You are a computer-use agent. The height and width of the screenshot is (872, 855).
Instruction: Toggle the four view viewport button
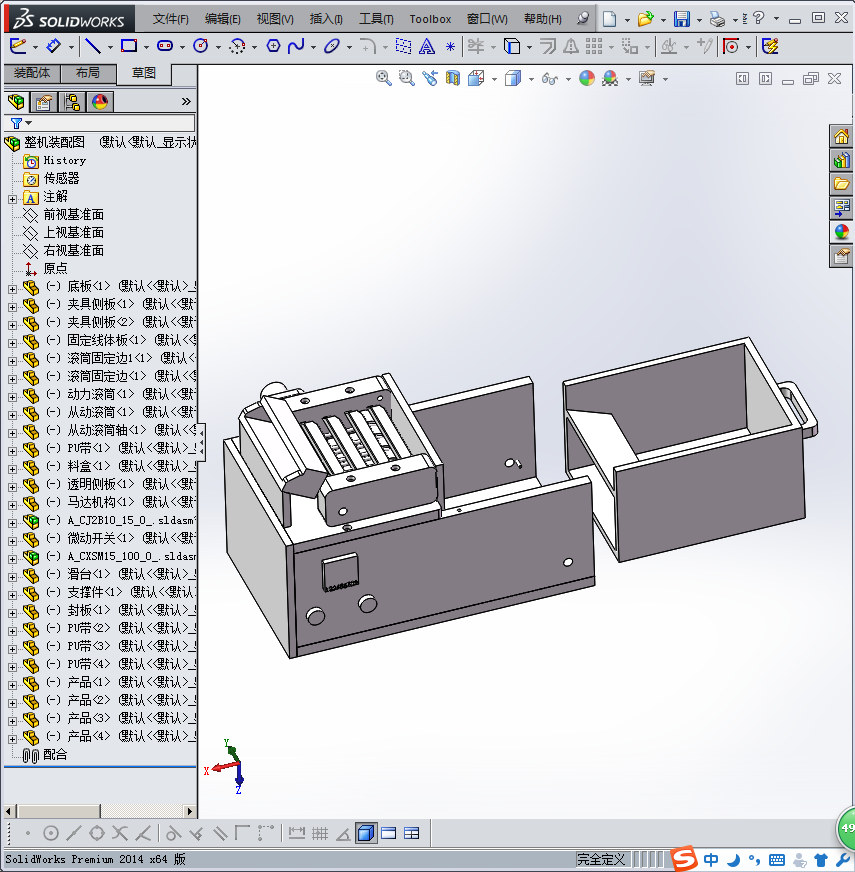pyautogui.click(x=412, y=833)
